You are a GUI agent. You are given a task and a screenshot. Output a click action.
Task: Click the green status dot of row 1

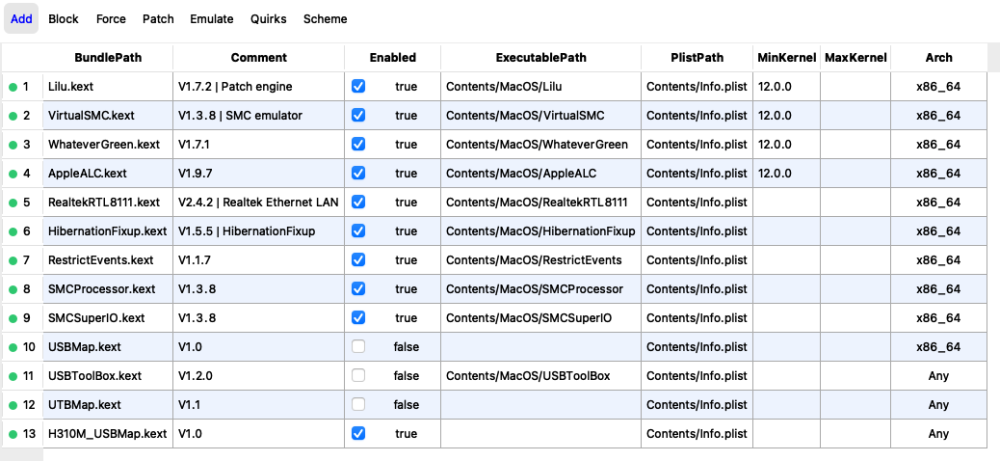click(x=13, y=87)
